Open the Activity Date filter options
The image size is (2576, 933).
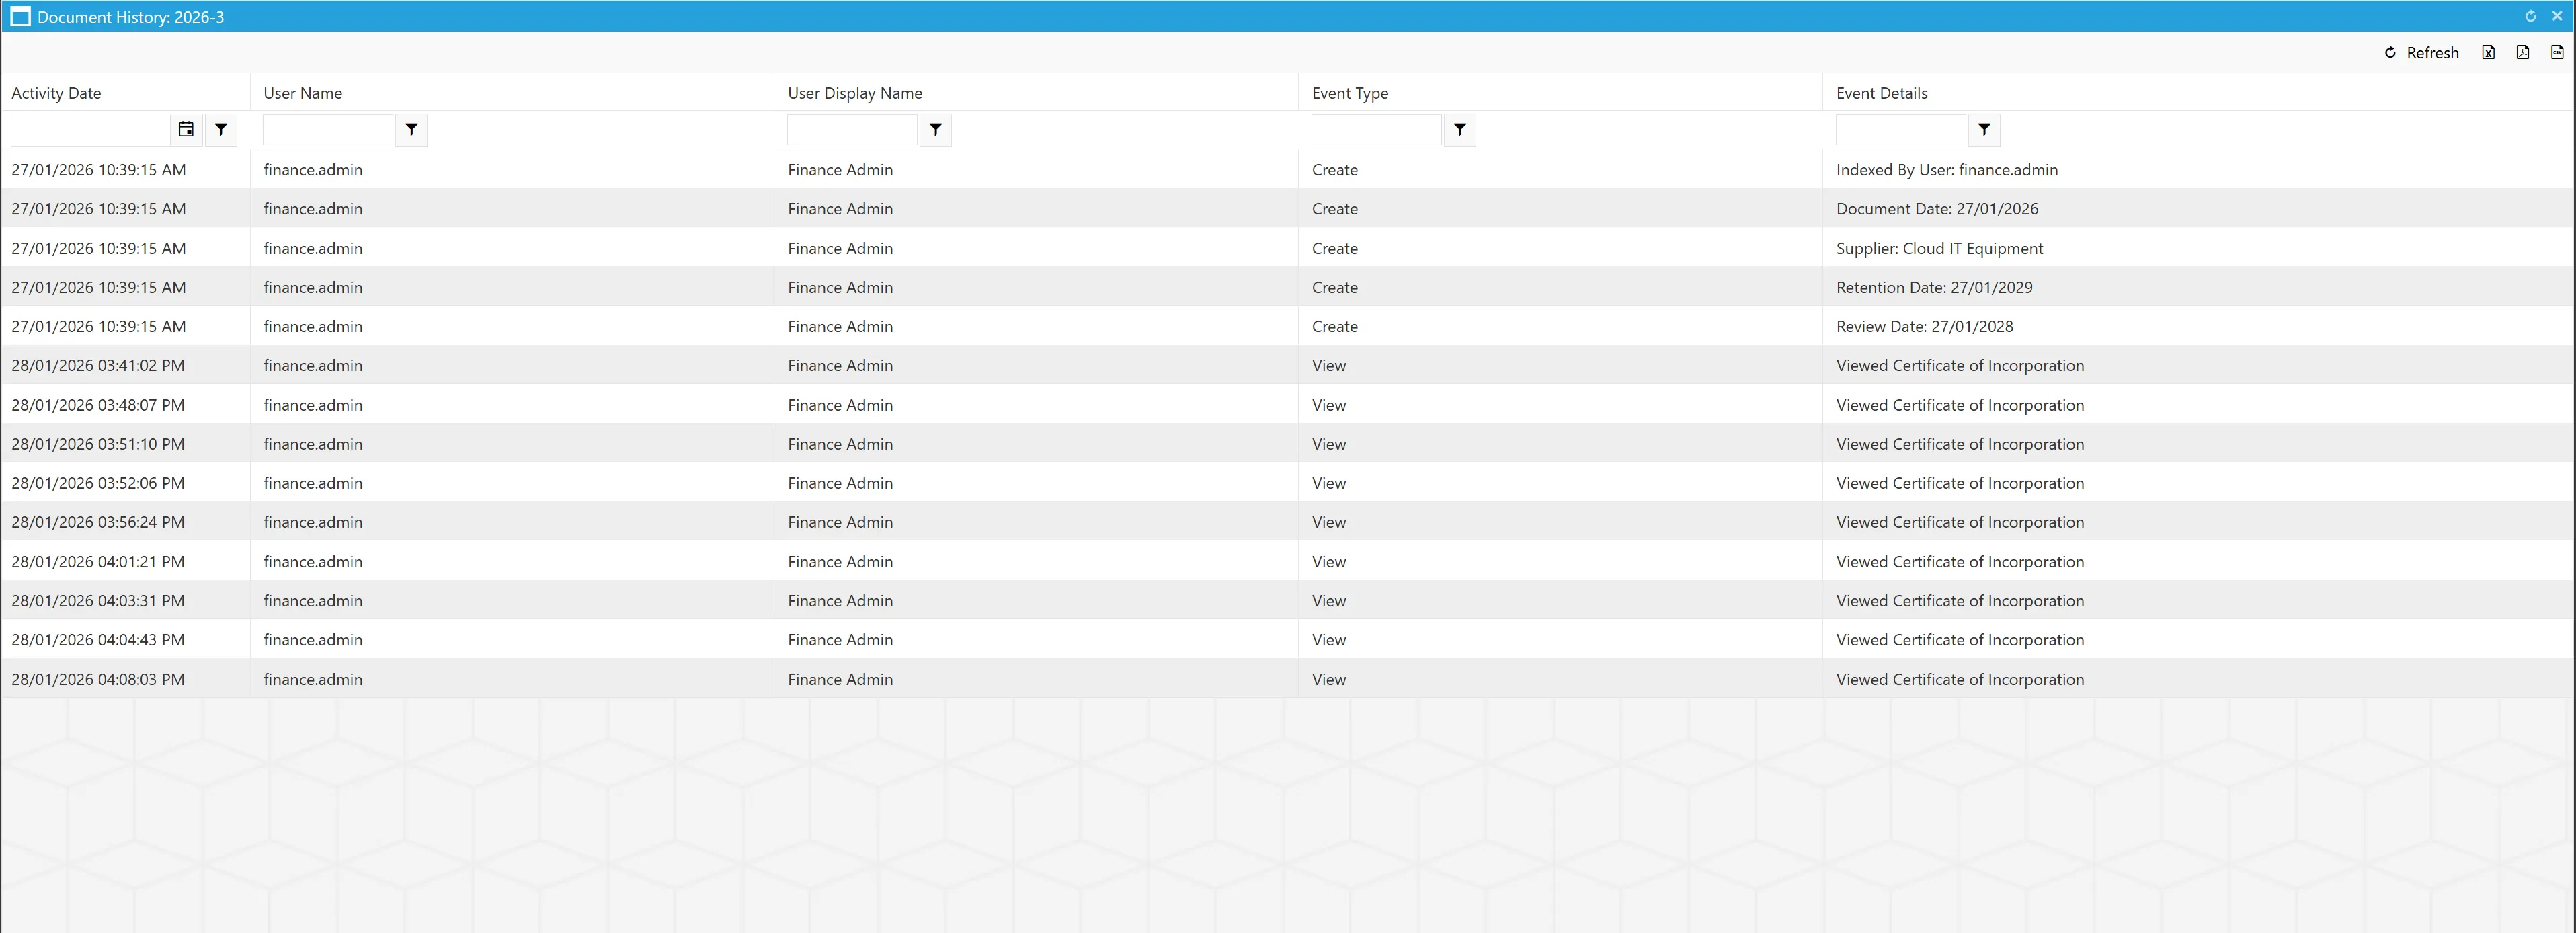[221, 130]
